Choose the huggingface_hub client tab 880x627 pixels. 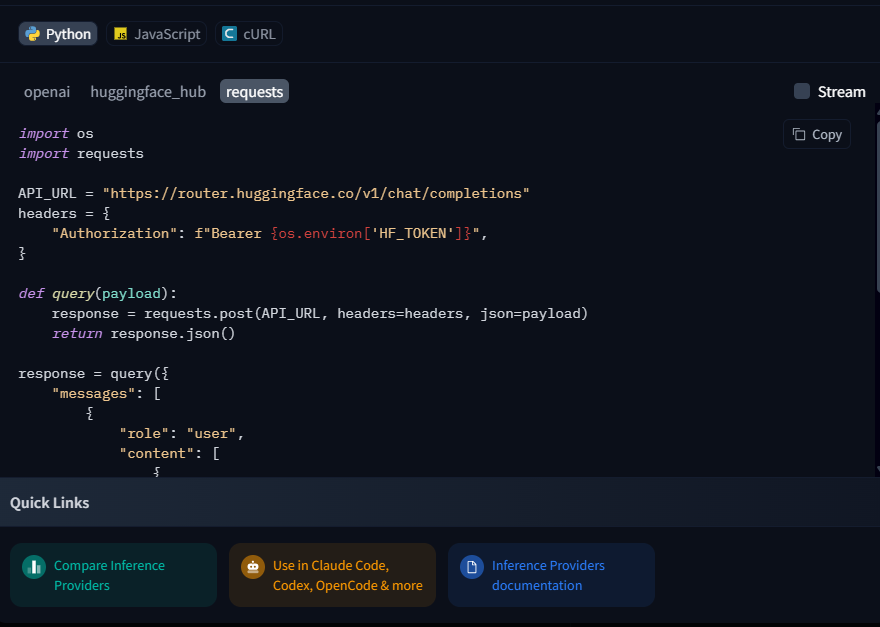click(148, 91)
